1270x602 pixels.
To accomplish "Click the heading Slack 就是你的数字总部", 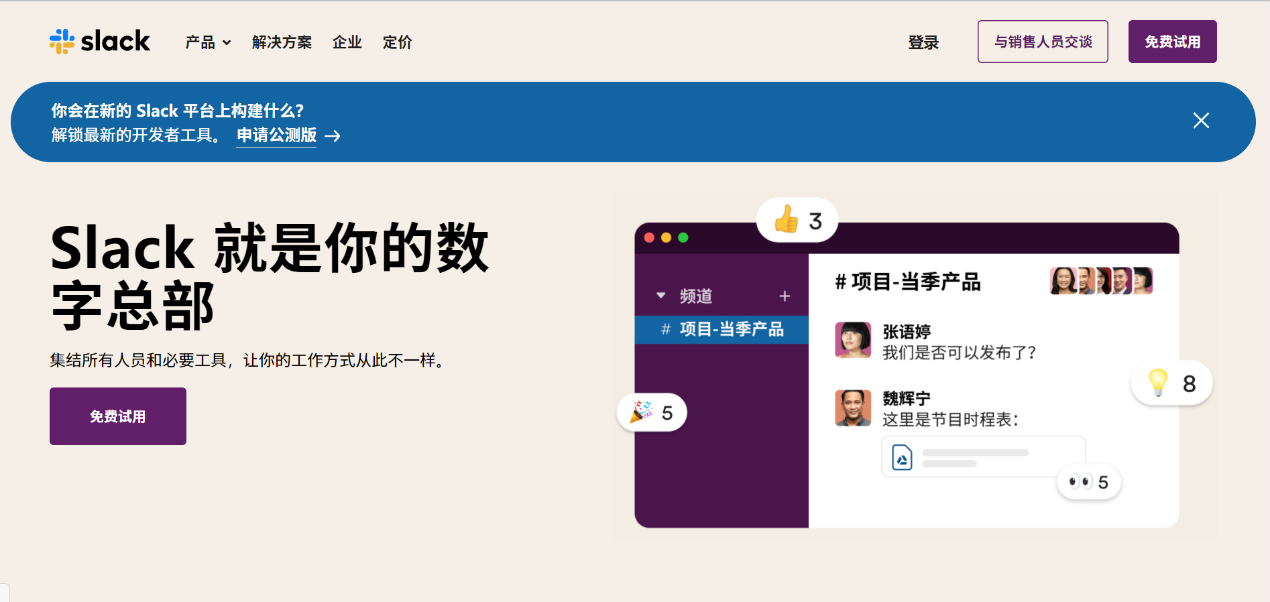I will point(270,277).
